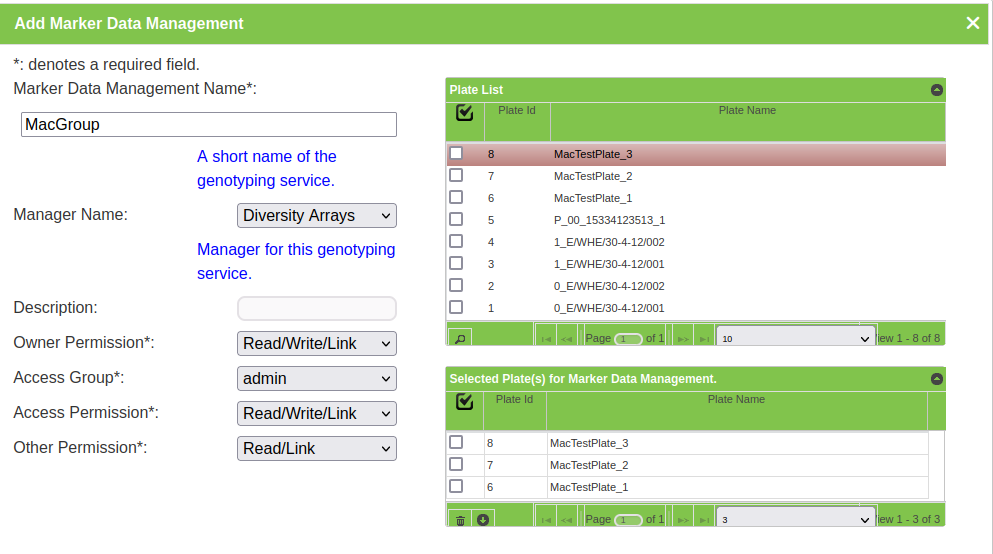
Task: Go to previous page of Selected Plates grid
Action: pyautogui.click(x=567, y=520)
